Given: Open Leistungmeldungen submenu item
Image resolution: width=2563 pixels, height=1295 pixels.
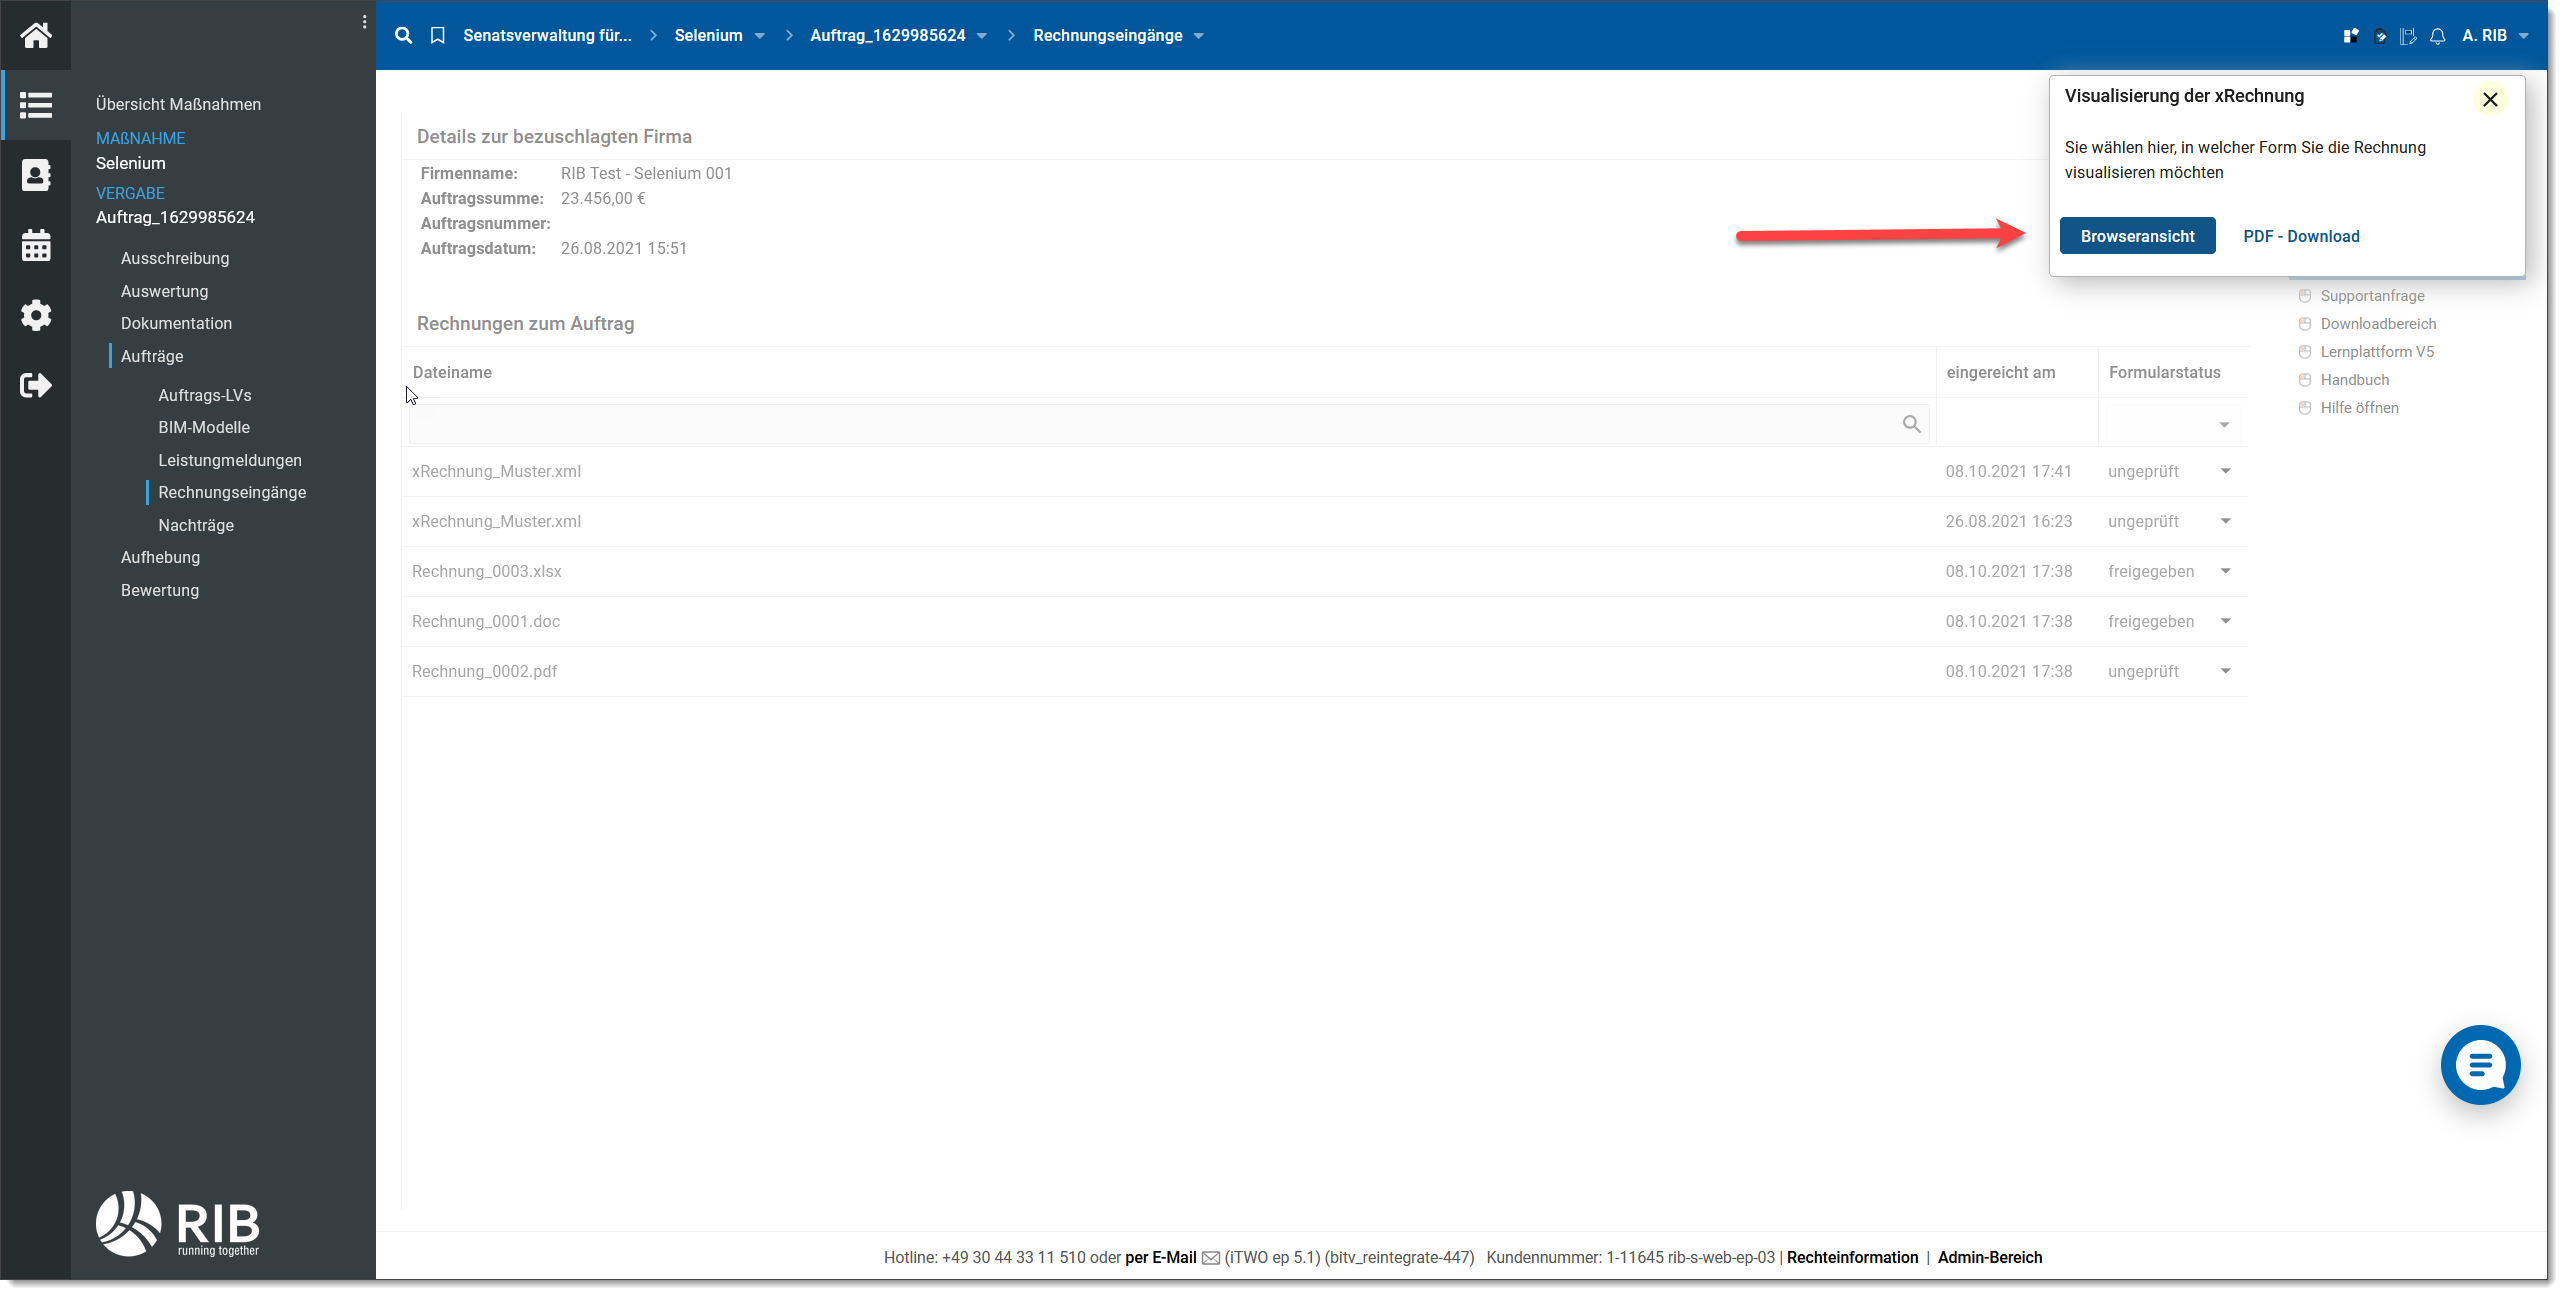Looking at the screenshot, I should pyautogui.click(x=229, y=460).
